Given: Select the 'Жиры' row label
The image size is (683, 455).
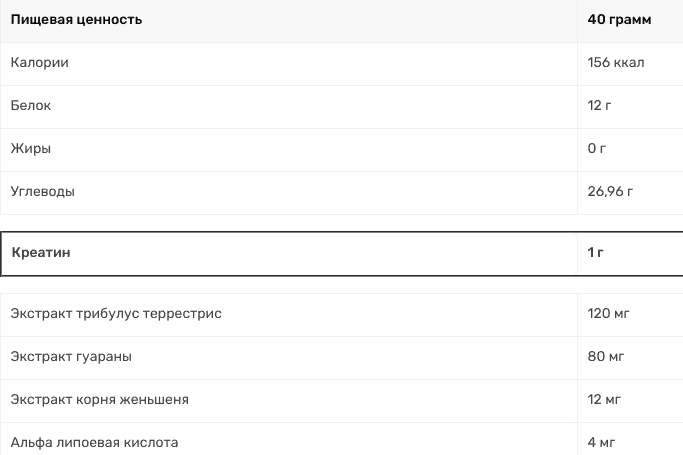Looking at the screenshot, I should click(30, 148).
